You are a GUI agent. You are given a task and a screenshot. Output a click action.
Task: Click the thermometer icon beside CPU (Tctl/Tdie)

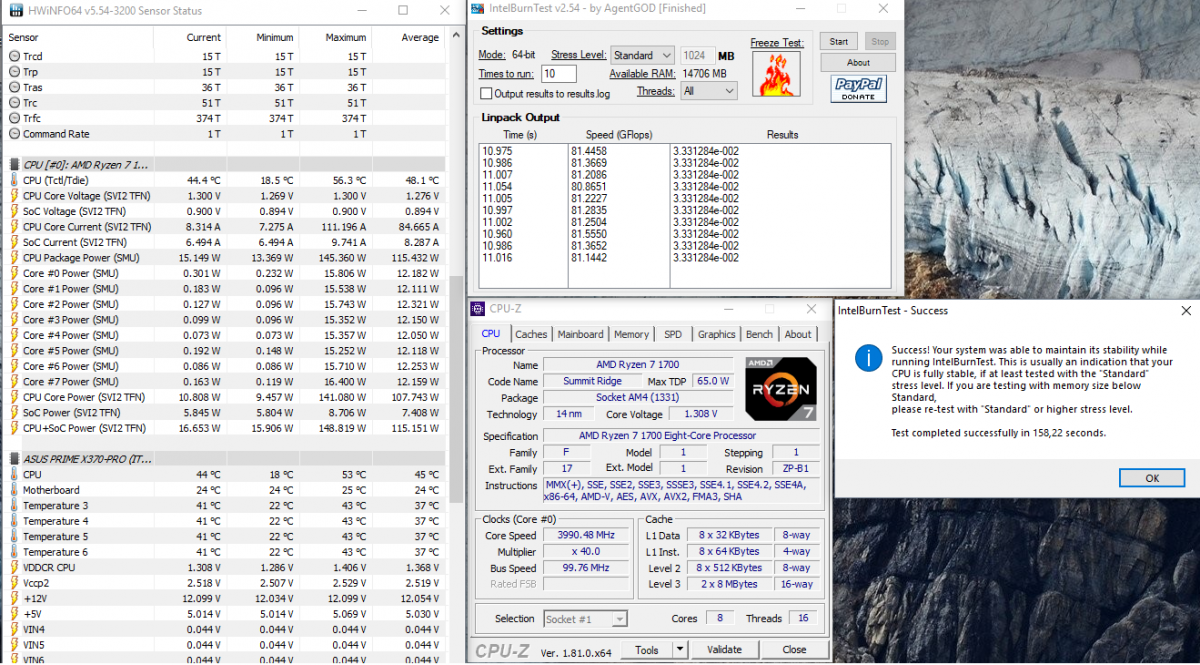coord(14,180)
